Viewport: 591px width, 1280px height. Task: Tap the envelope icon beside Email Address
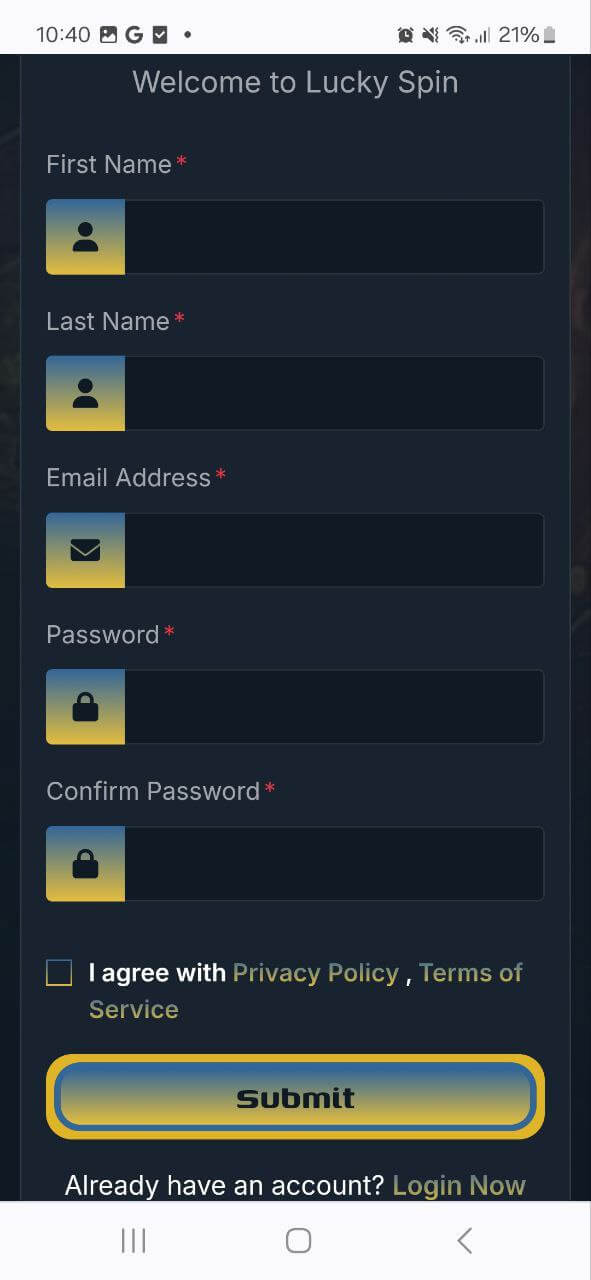point(85,550)
